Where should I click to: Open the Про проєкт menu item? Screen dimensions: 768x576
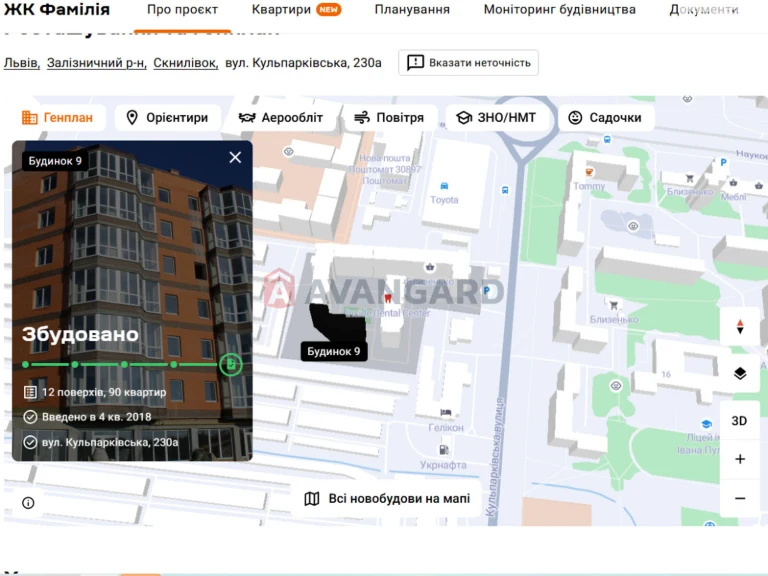pyautogui.click(x=182, y=10)
